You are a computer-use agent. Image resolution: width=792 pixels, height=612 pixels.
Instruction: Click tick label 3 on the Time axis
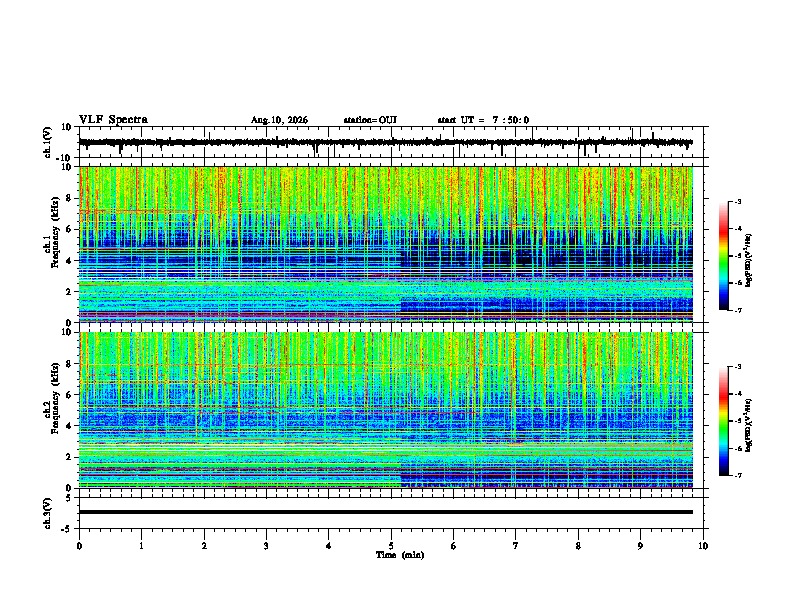[x=266, y=546]
